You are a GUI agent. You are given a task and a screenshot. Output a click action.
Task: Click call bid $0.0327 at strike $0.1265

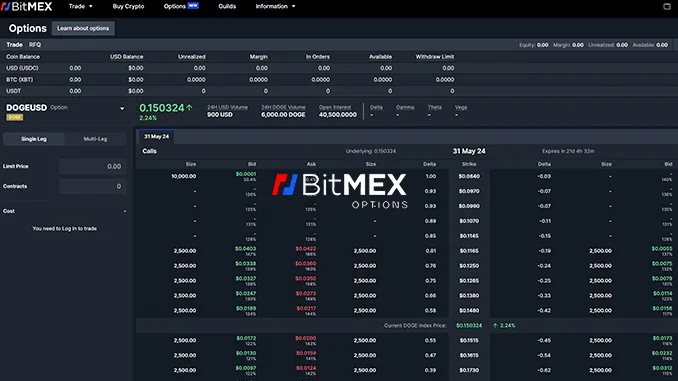point(246,279)
